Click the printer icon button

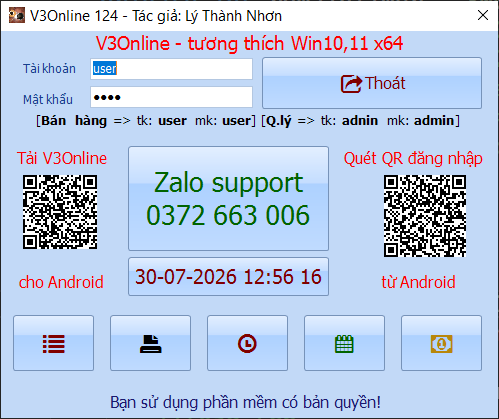[150, 343]
